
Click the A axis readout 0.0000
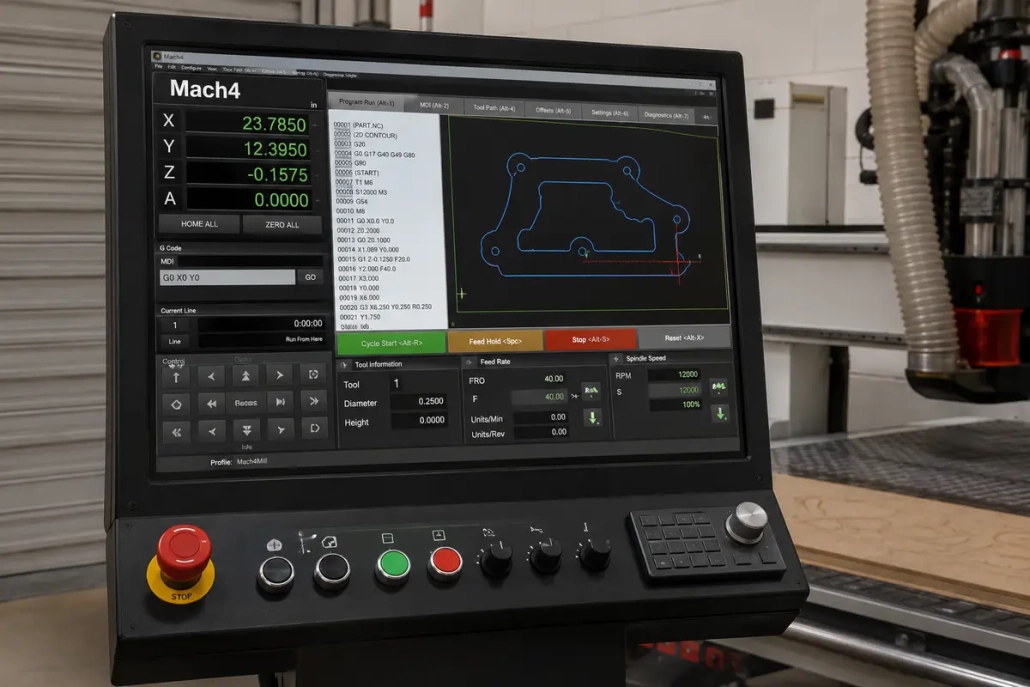pyautogui.click(x=247, y=199)
